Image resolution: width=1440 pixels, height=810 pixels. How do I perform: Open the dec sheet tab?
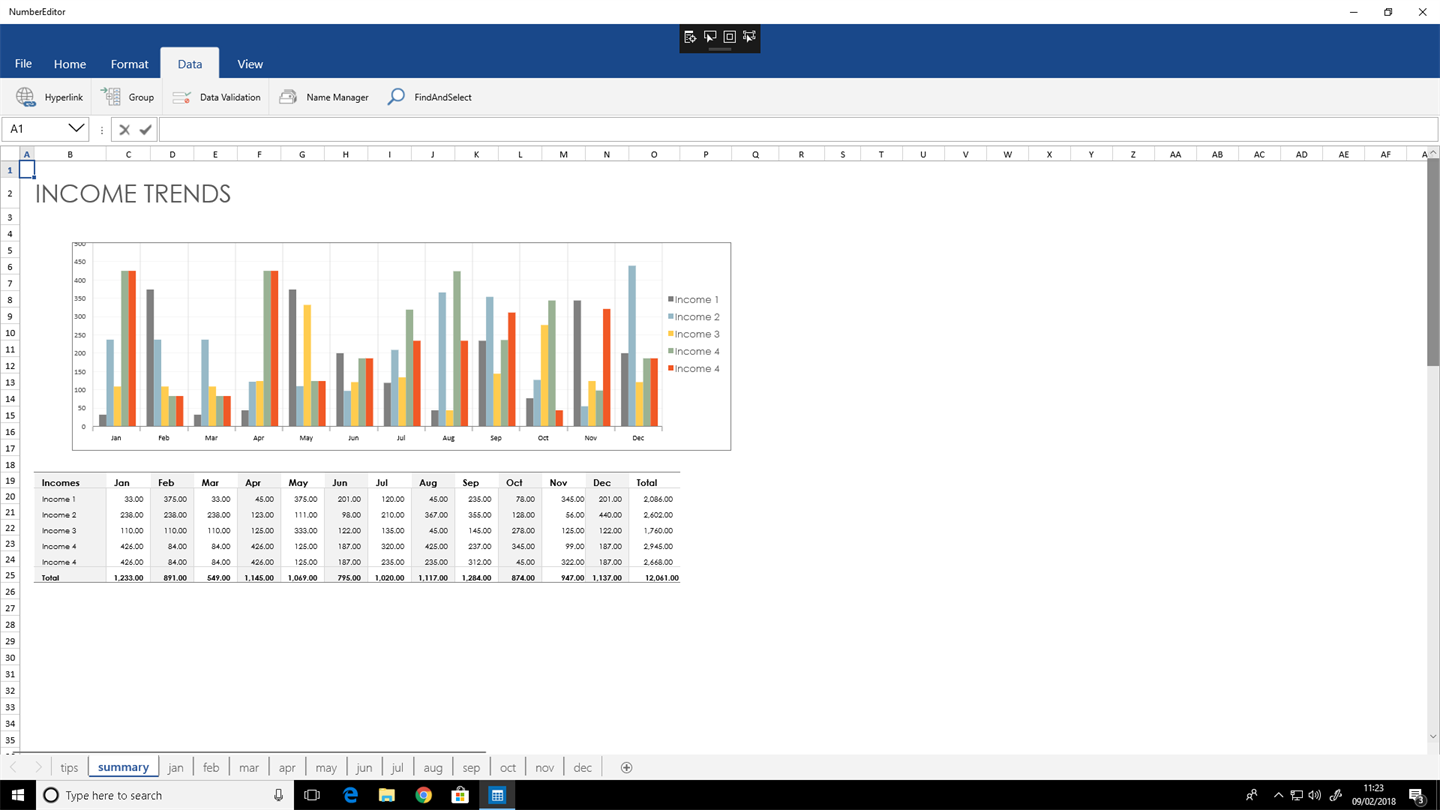(583, 768)
